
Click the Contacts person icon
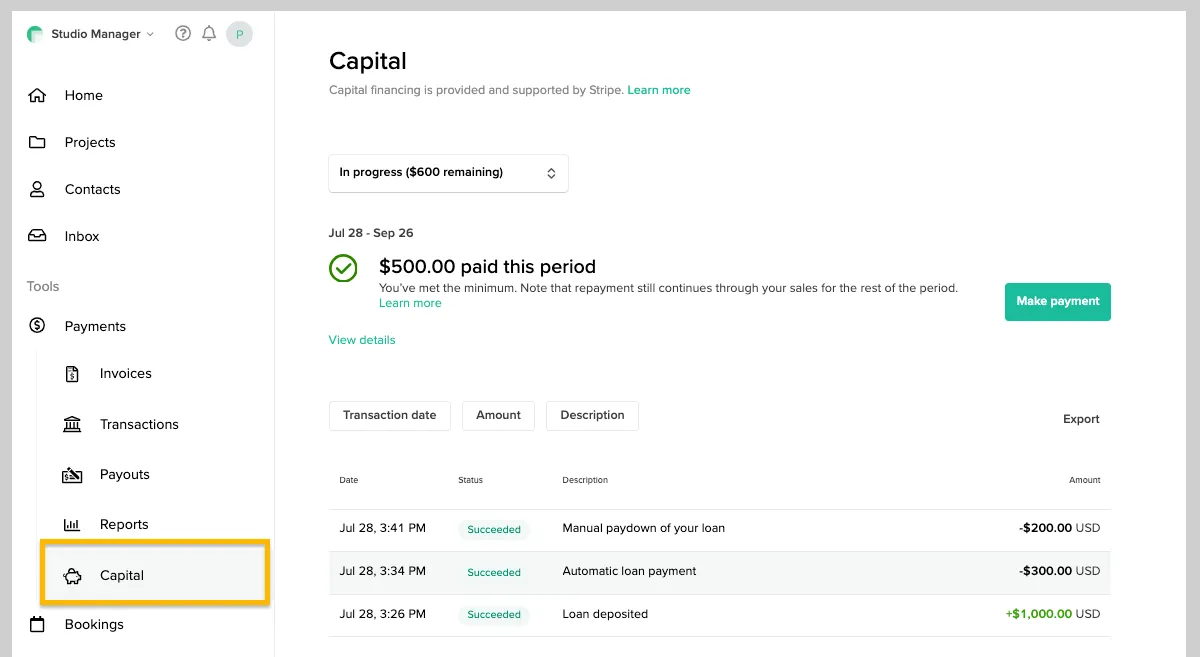click(37, 189)
